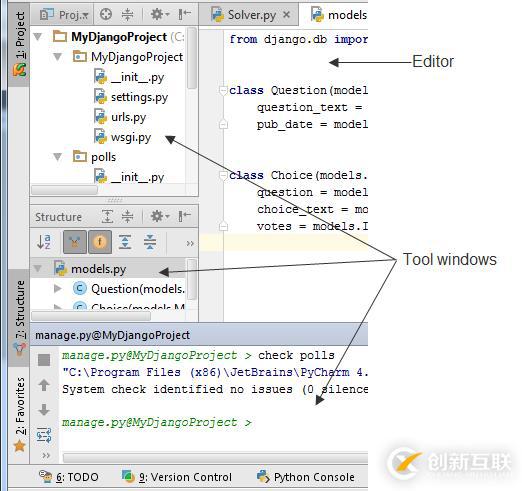
Task: Toggle Show Fields button in Structure panel
Action: [x=100, y=242]
